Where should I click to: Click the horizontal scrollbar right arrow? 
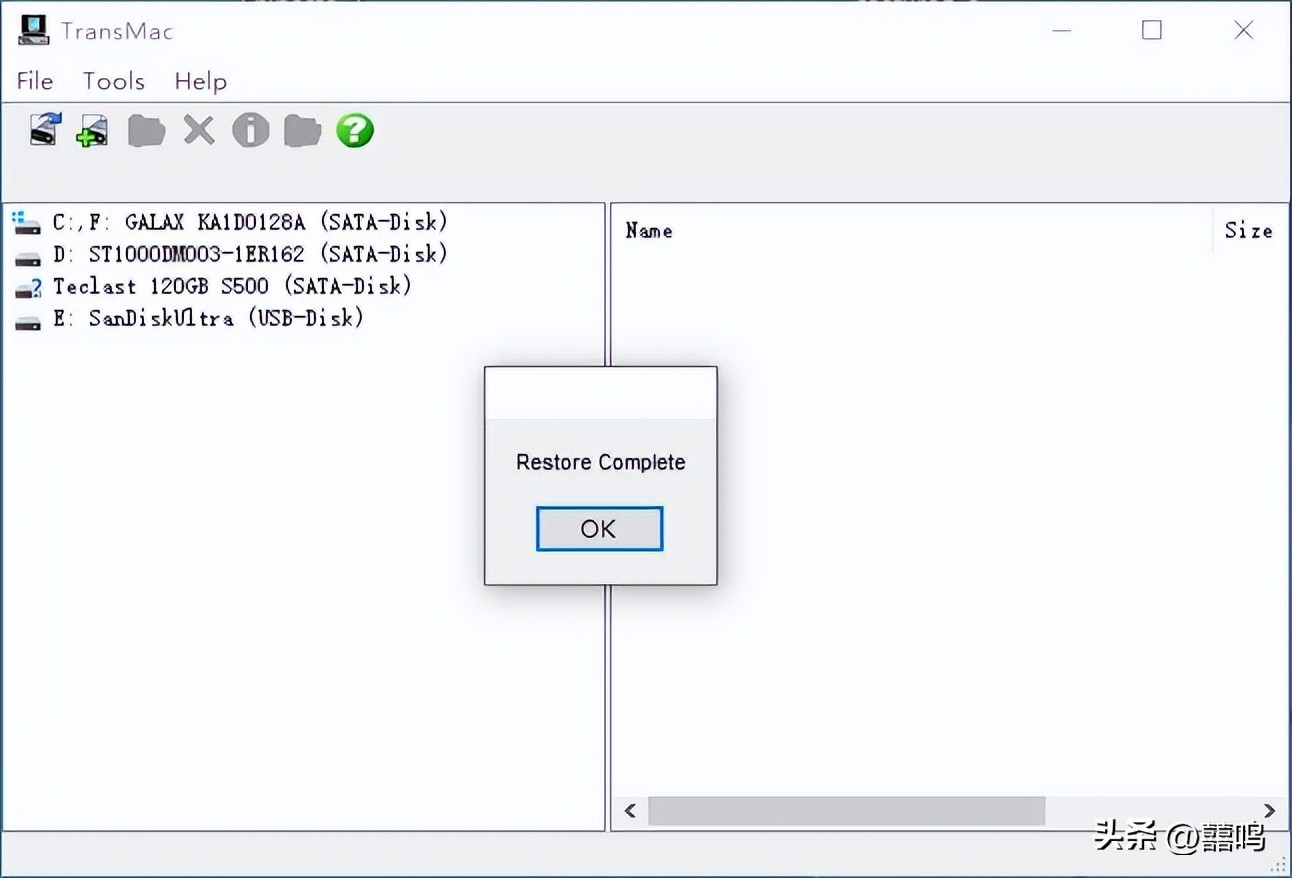coord(1270,811)
